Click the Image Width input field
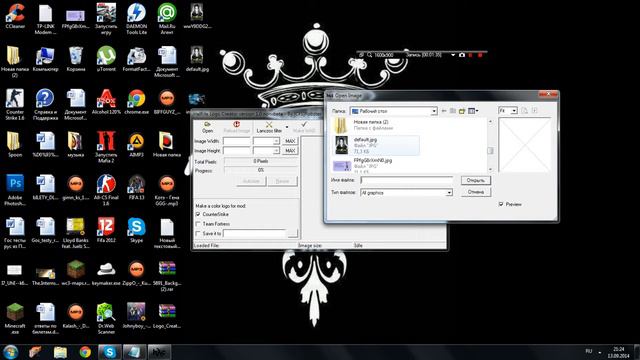 [x=237, y=141]
